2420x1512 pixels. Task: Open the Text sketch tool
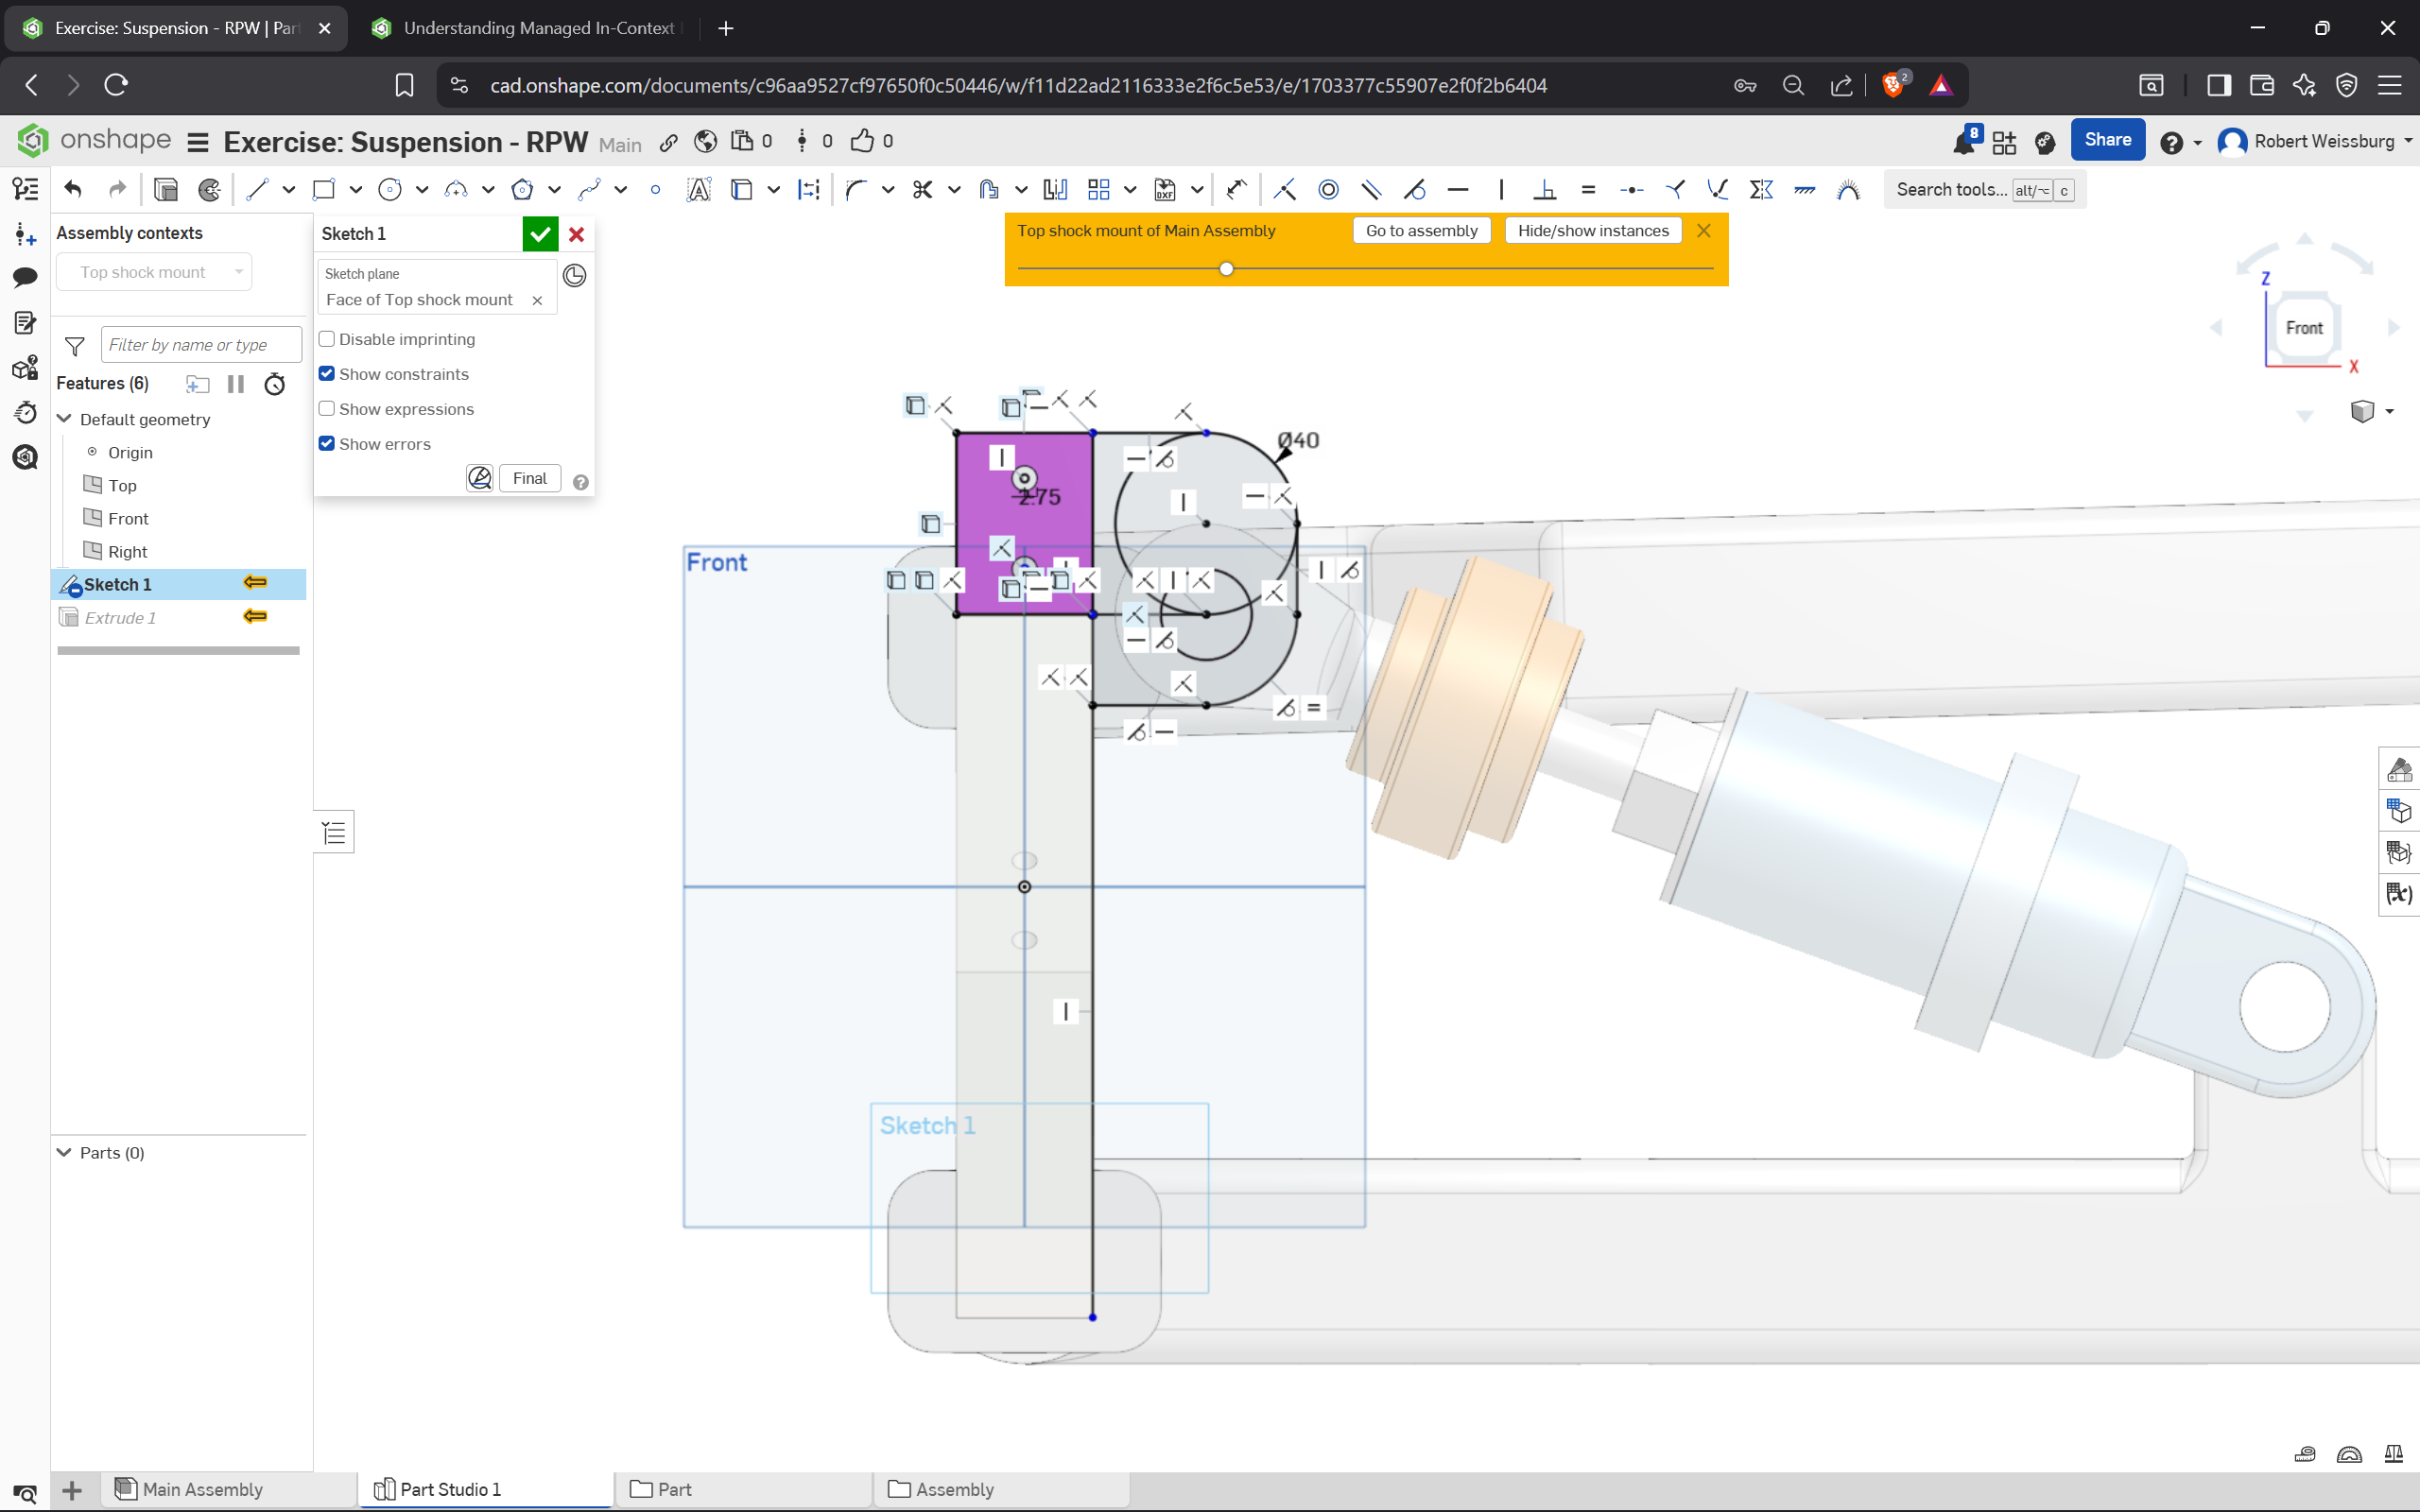click(x=699, y=189)
